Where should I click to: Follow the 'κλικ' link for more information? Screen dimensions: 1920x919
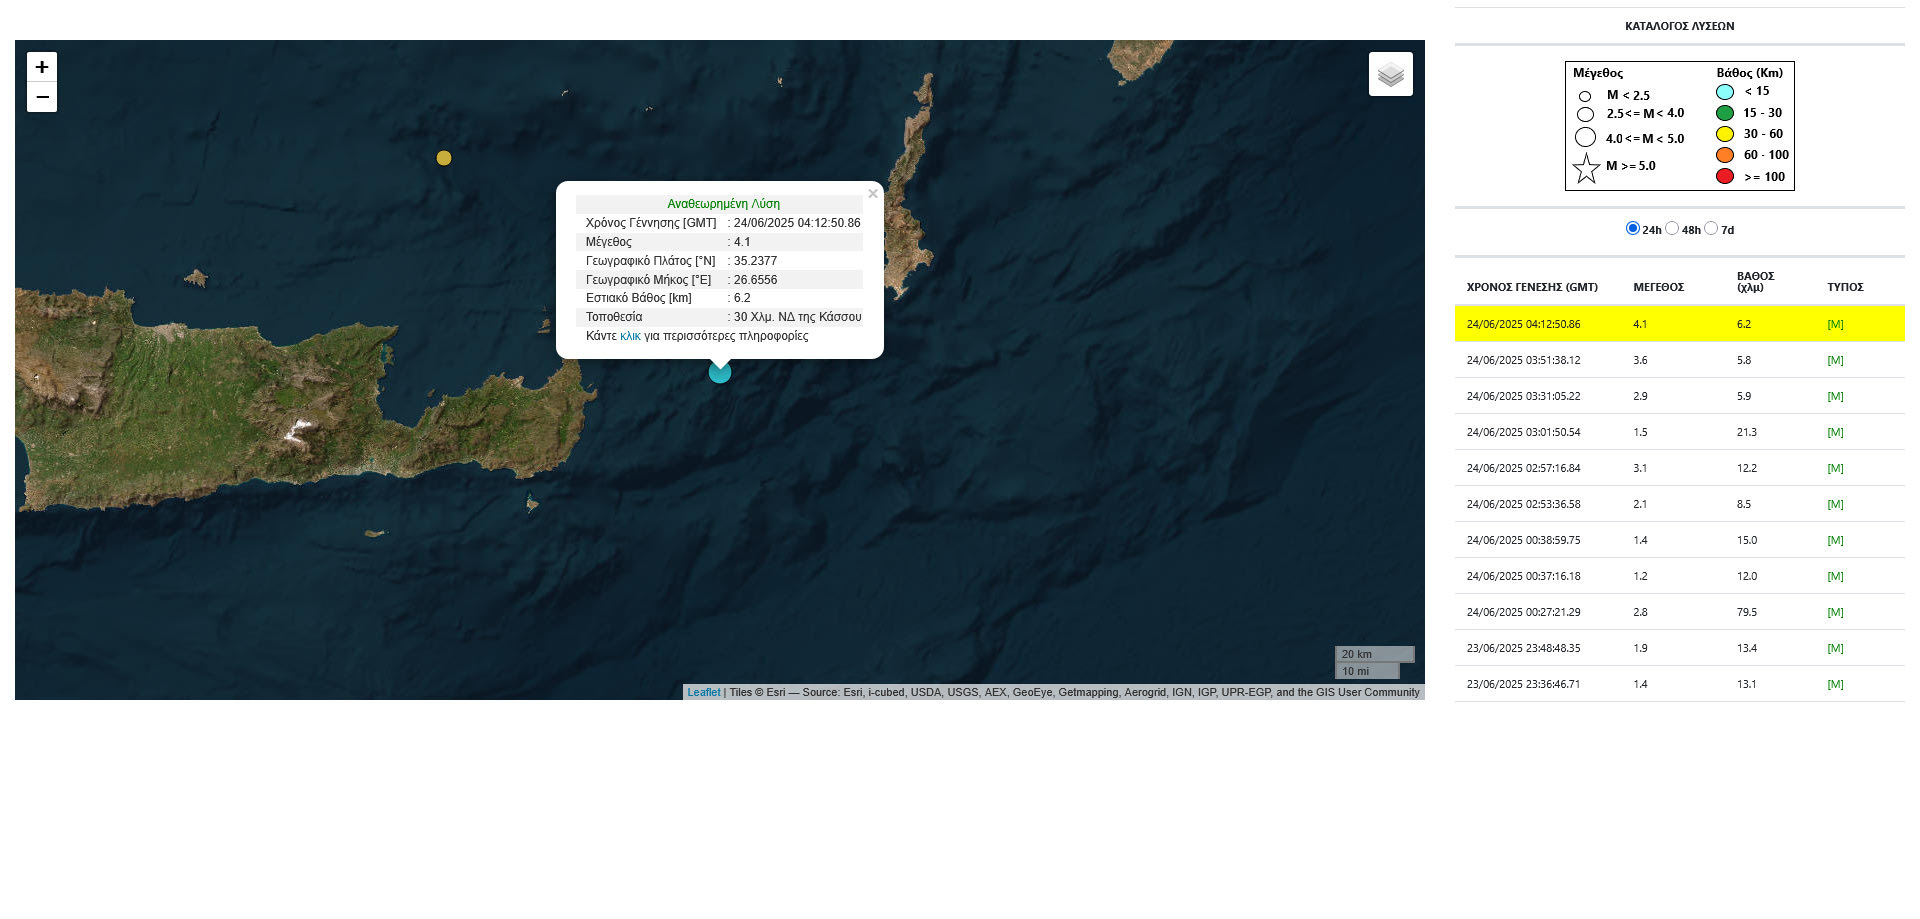(x=630, y=336)
